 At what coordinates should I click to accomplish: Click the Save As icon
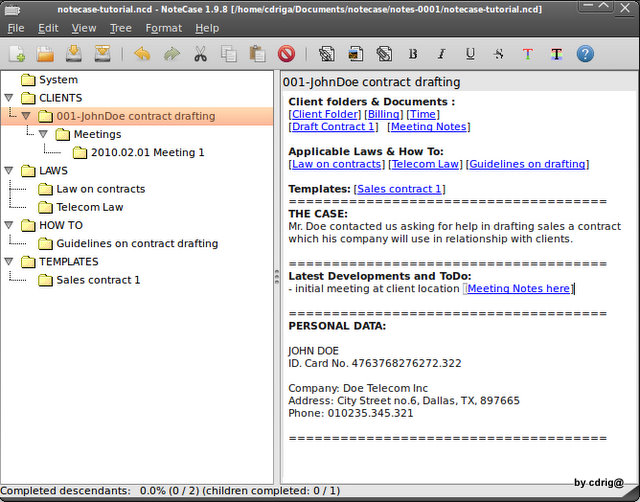102,54
